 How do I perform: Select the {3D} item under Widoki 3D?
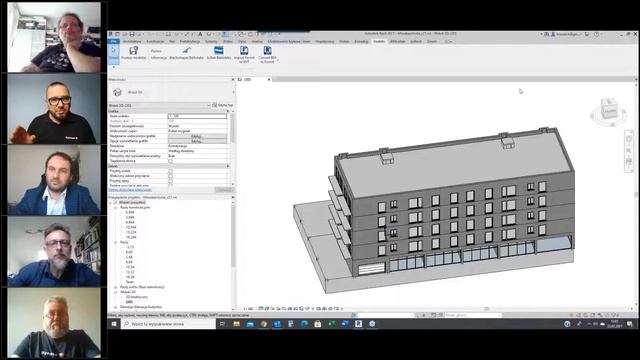coord(130,302)
